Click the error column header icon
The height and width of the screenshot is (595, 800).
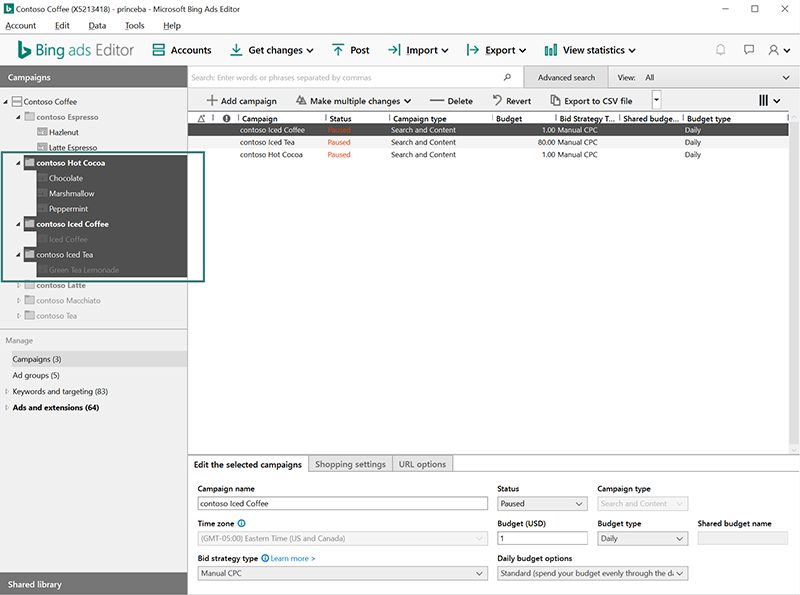pyautogui.click(x=227, y=118)
